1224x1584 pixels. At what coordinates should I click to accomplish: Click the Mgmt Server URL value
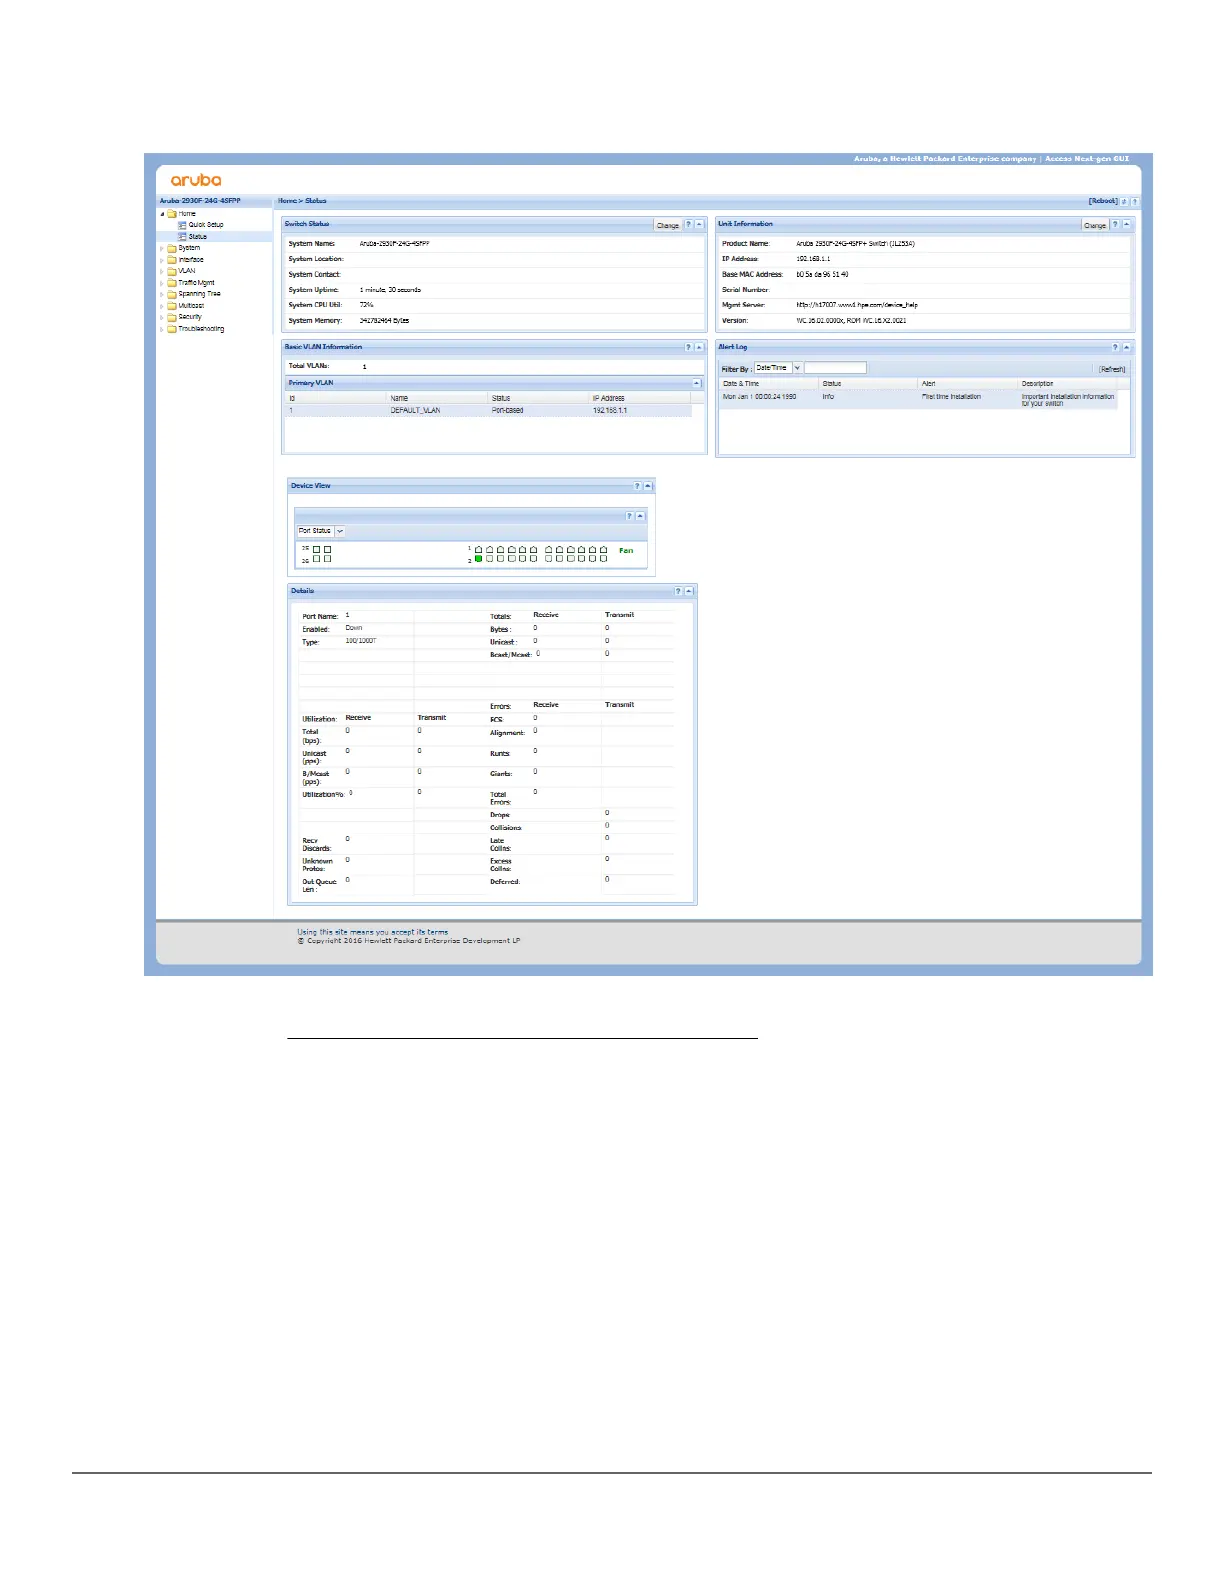857,305
